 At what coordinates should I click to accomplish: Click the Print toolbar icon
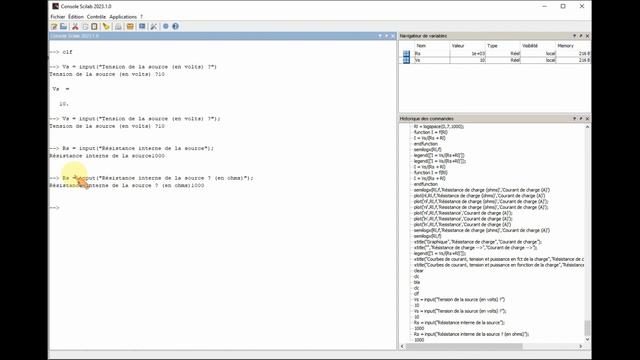click(118, 27)
